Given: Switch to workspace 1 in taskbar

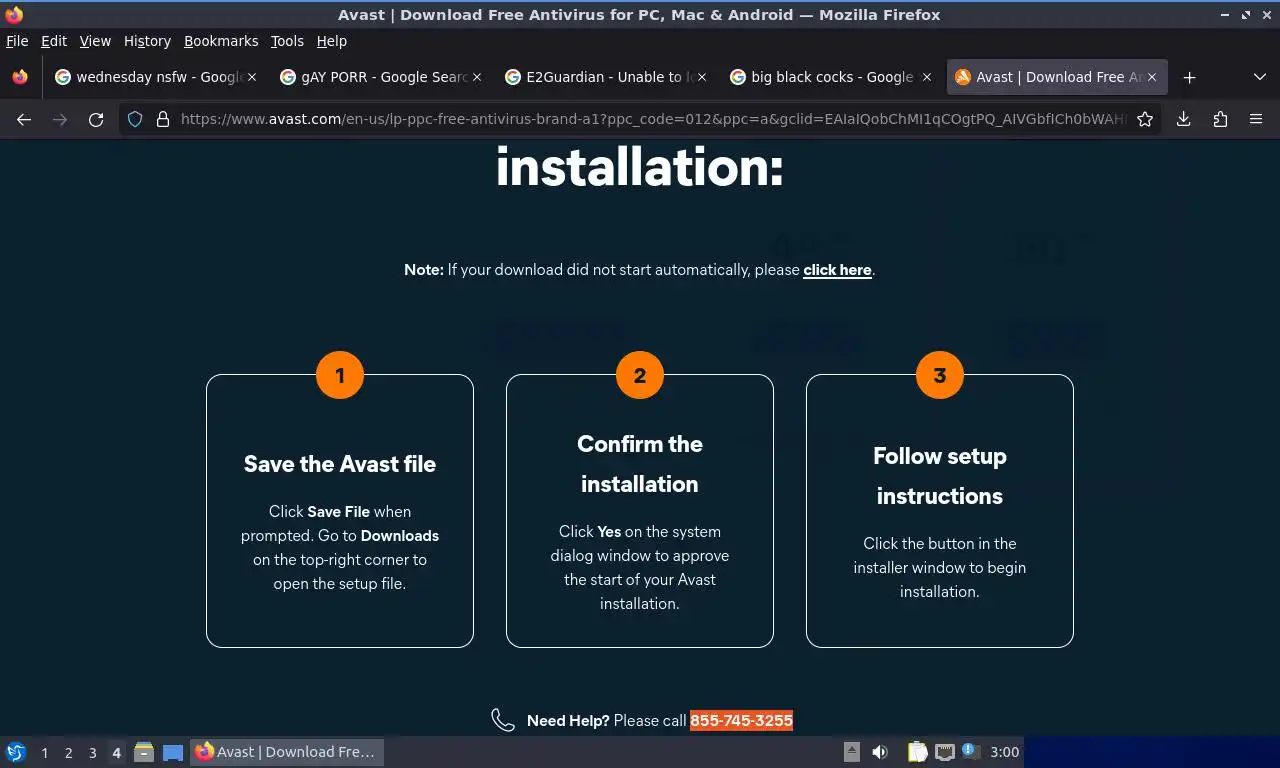Looking at the screenshot, I should click(x=44, y=753).
